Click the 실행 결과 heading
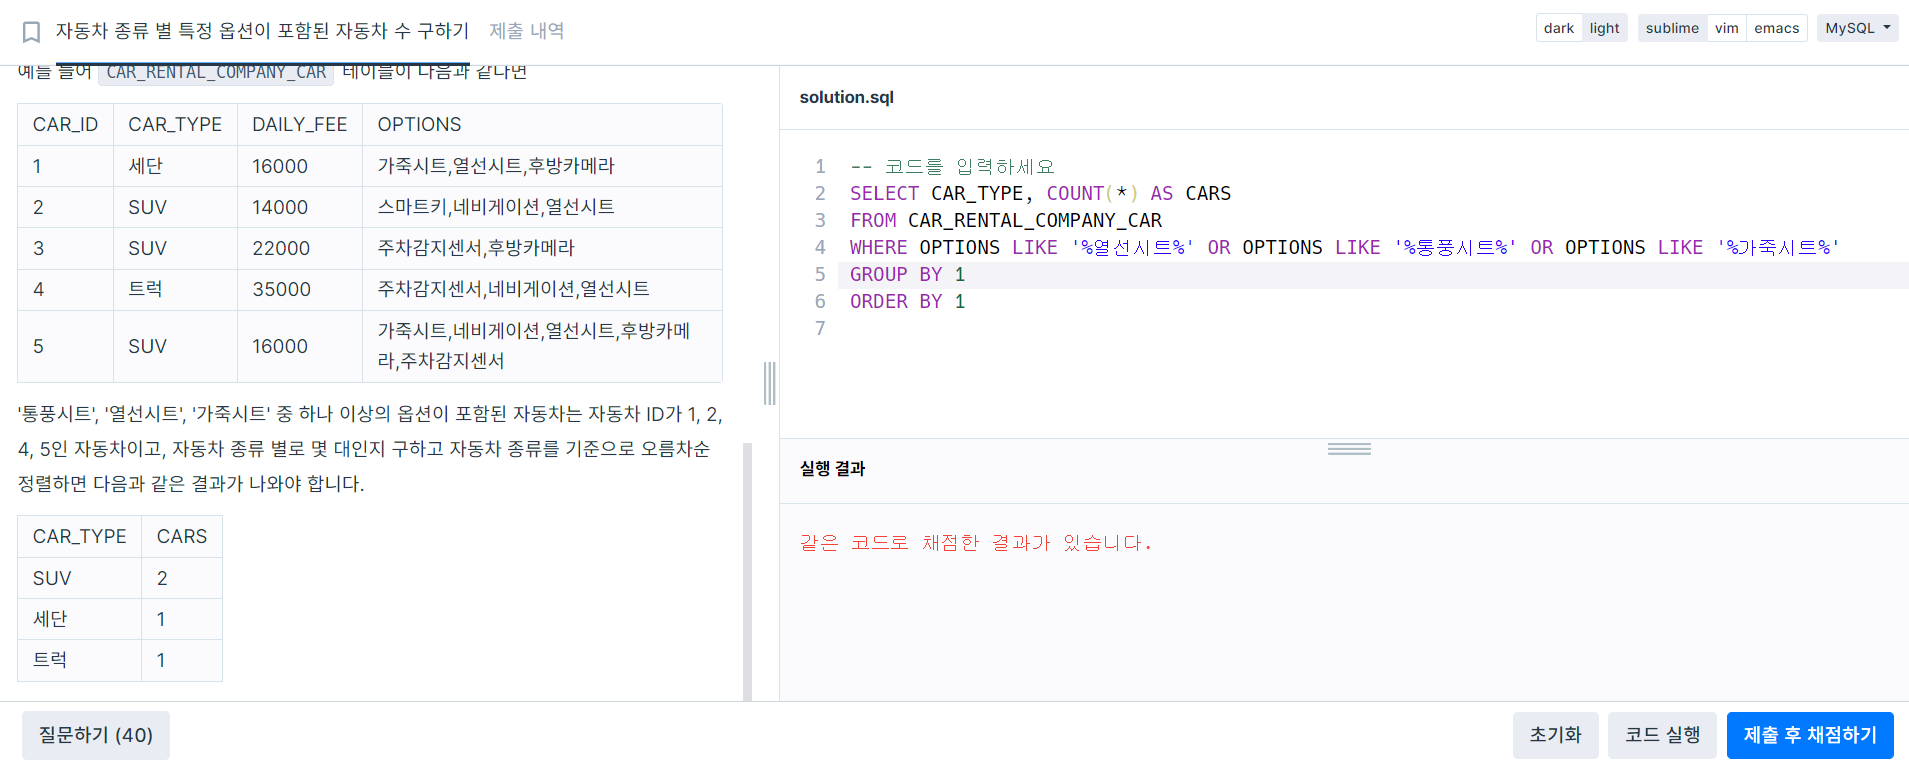The image size is (1909, 762). point(832,469)
